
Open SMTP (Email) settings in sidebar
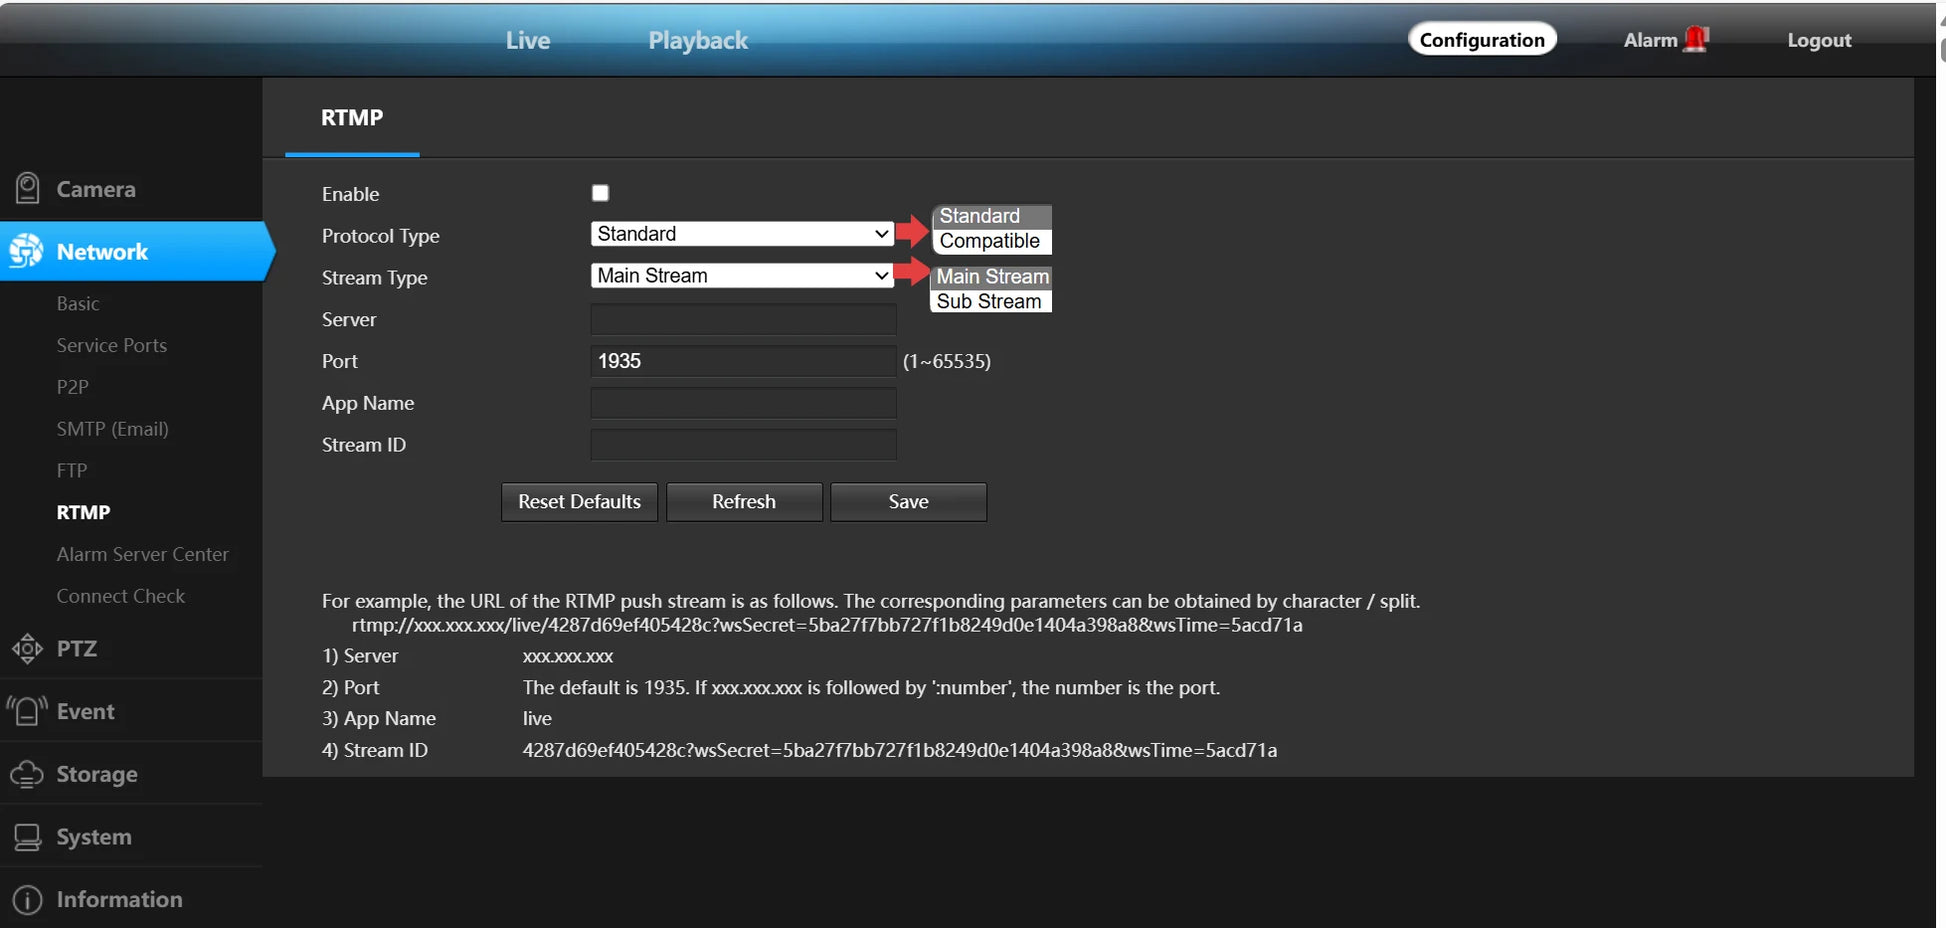coord(112,429)
